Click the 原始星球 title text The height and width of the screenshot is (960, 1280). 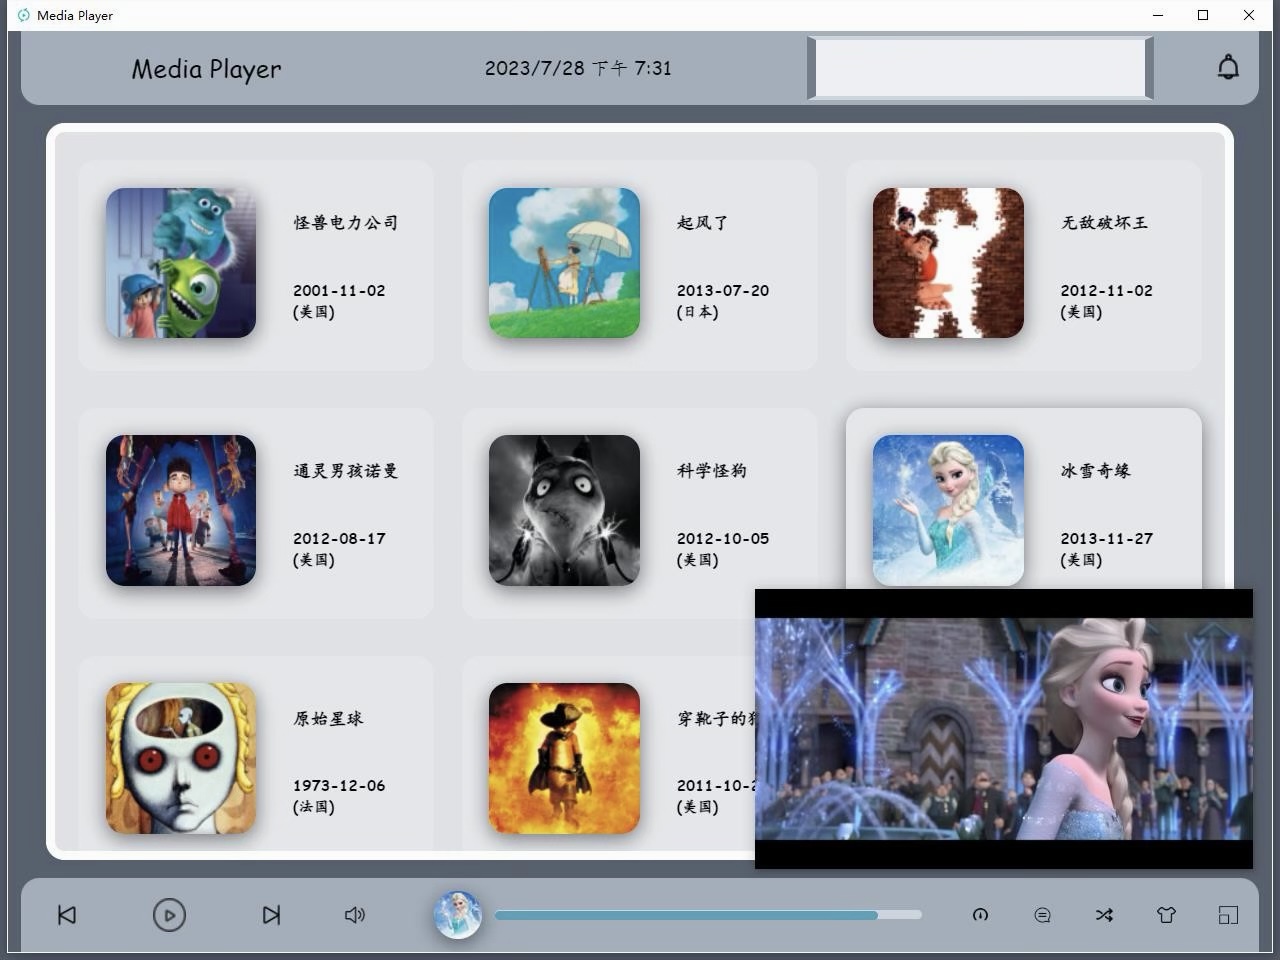tap(328, 719)
